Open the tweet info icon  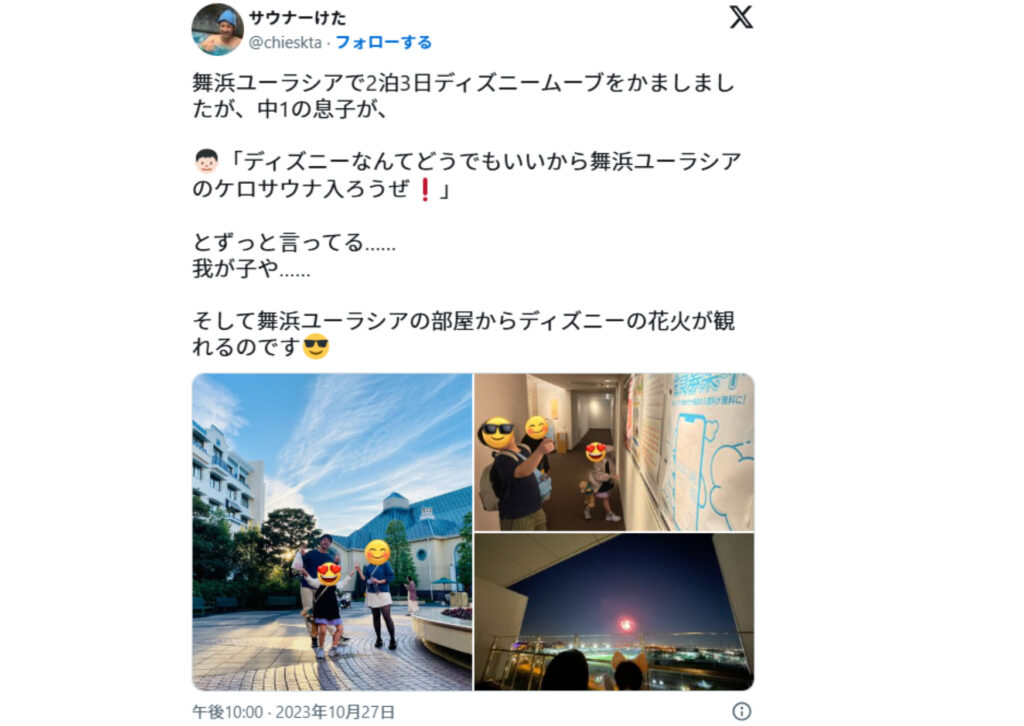coord(741,711)
